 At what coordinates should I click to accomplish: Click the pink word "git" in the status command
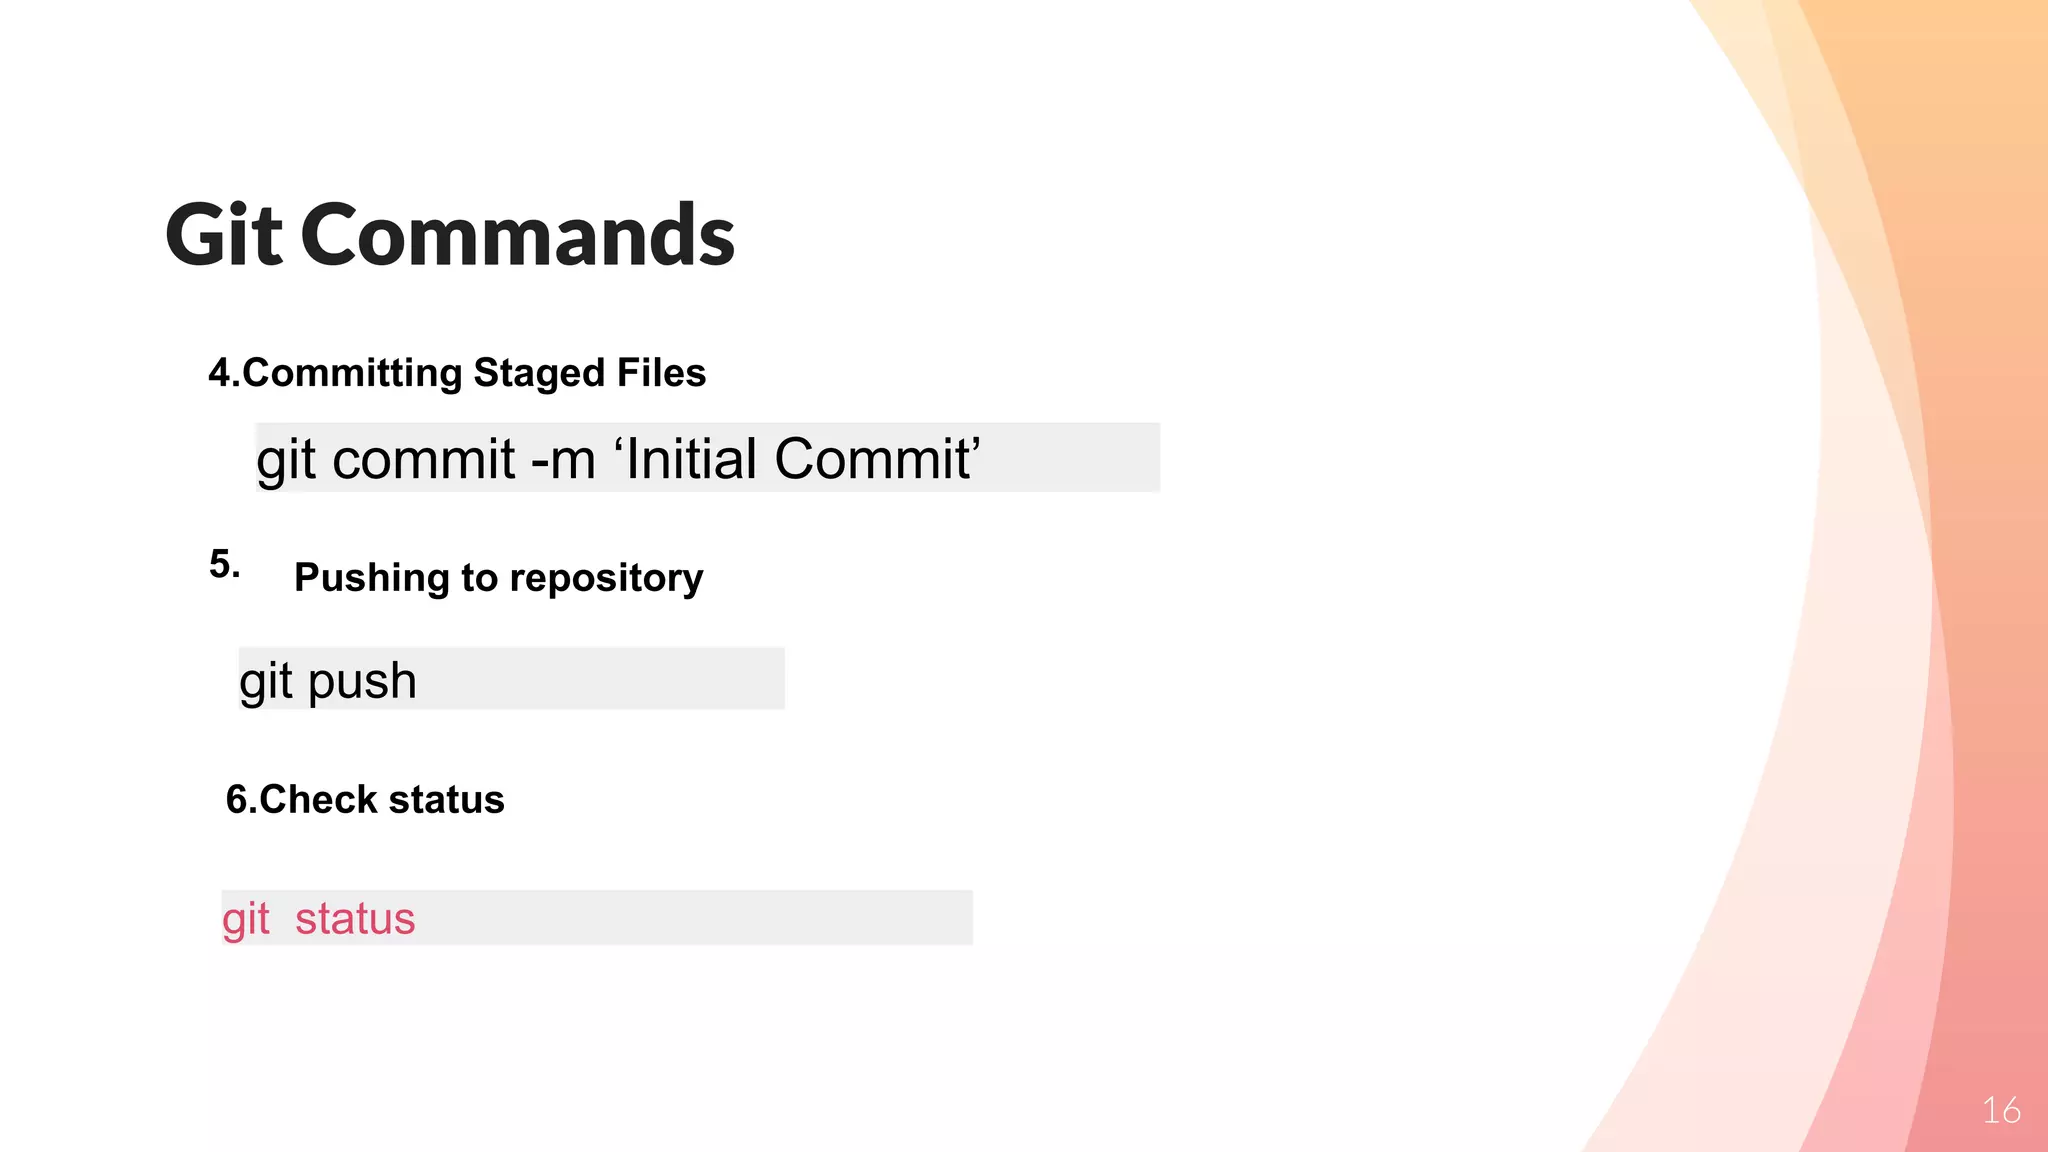click(245, 919)
